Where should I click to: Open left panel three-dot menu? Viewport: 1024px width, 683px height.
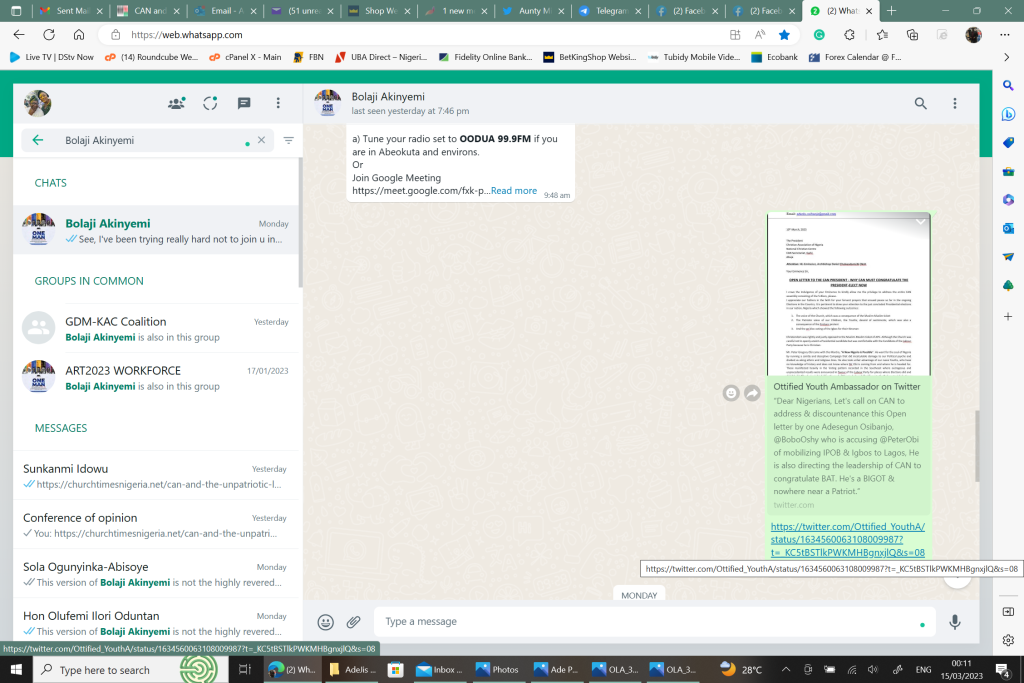click(278, 103)
